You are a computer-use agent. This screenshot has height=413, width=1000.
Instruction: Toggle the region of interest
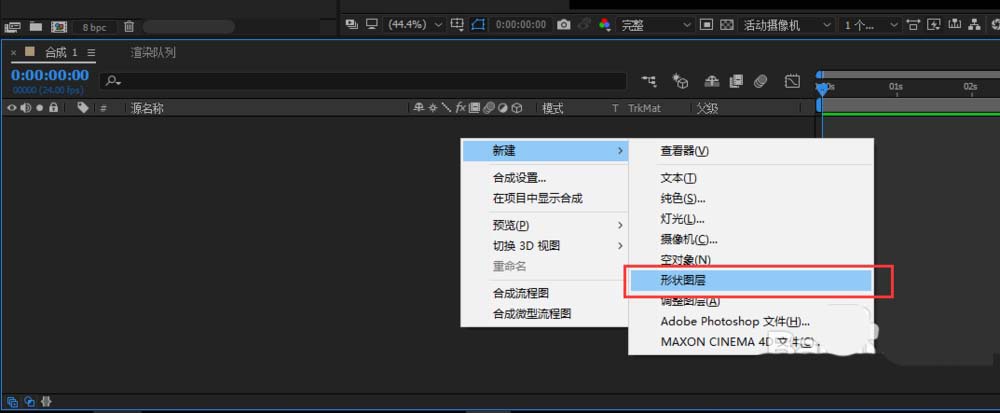pos(706,25)
